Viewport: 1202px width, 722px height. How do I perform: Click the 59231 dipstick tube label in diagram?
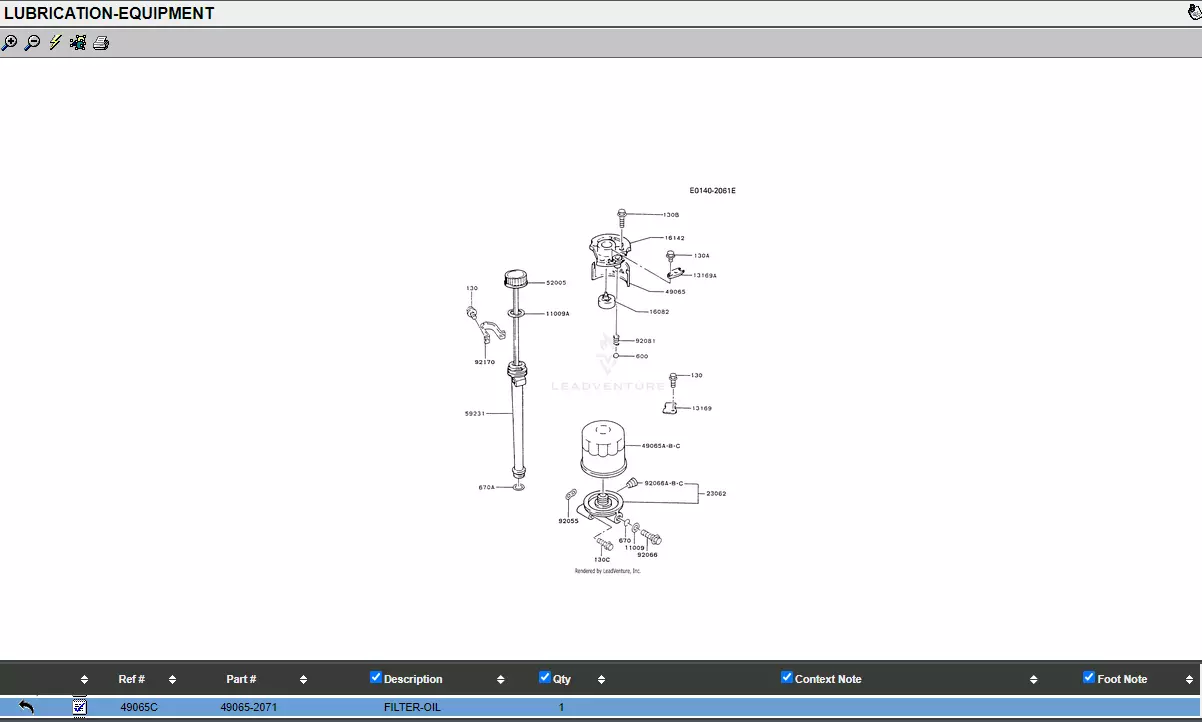474,413
